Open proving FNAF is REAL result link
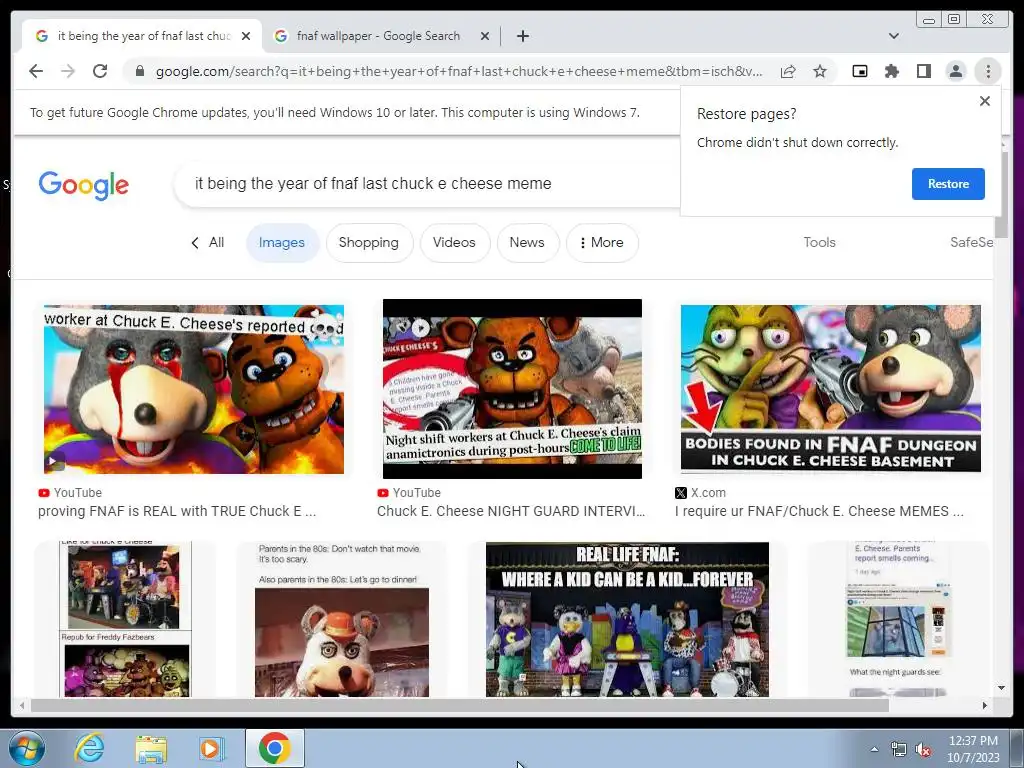Viewport: 1024px width, 768px height. 177,511
